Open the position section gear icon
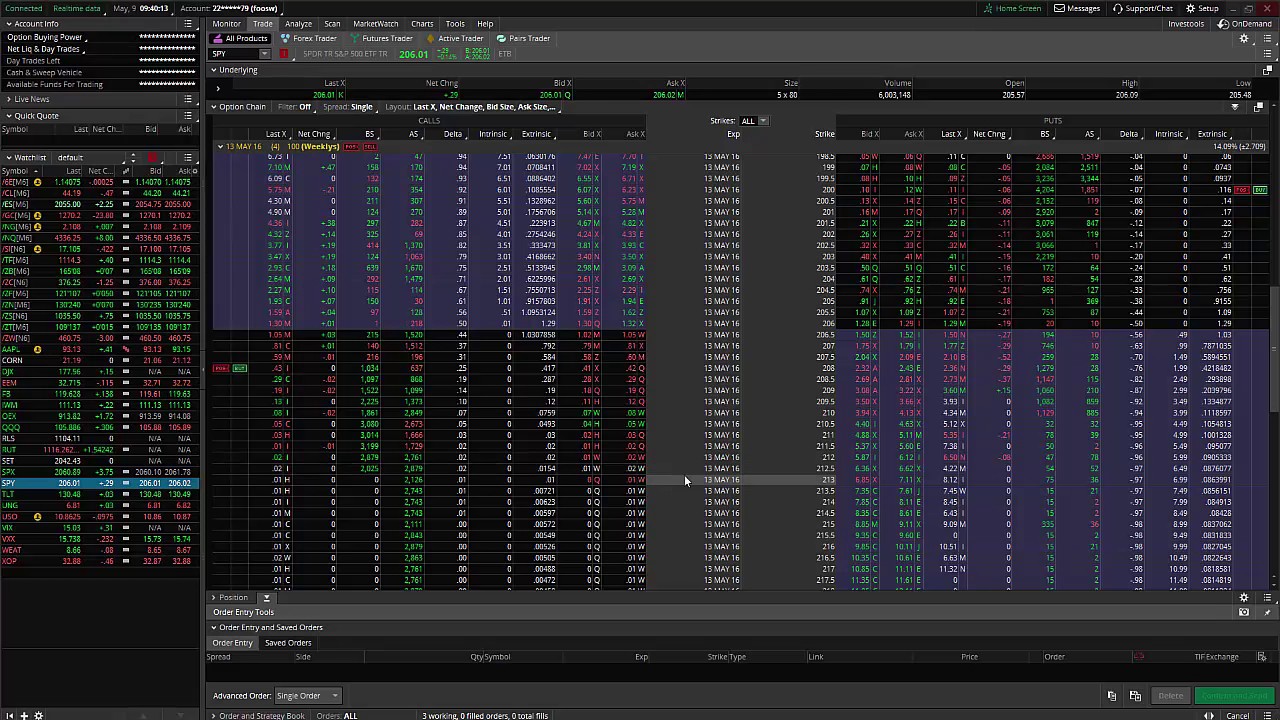 click(x=1244, y=598)
